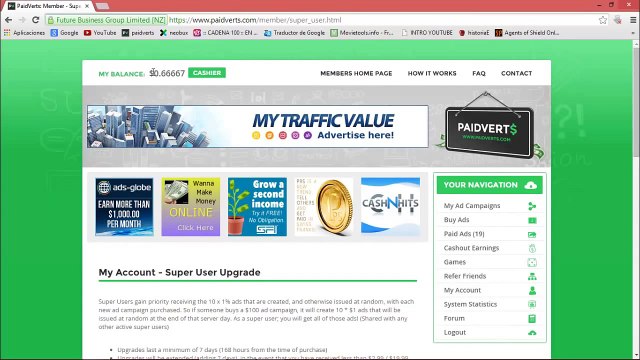The image size is (640, 360).
Task: Open the Google bookmark
Action: [x=64, y=33]
